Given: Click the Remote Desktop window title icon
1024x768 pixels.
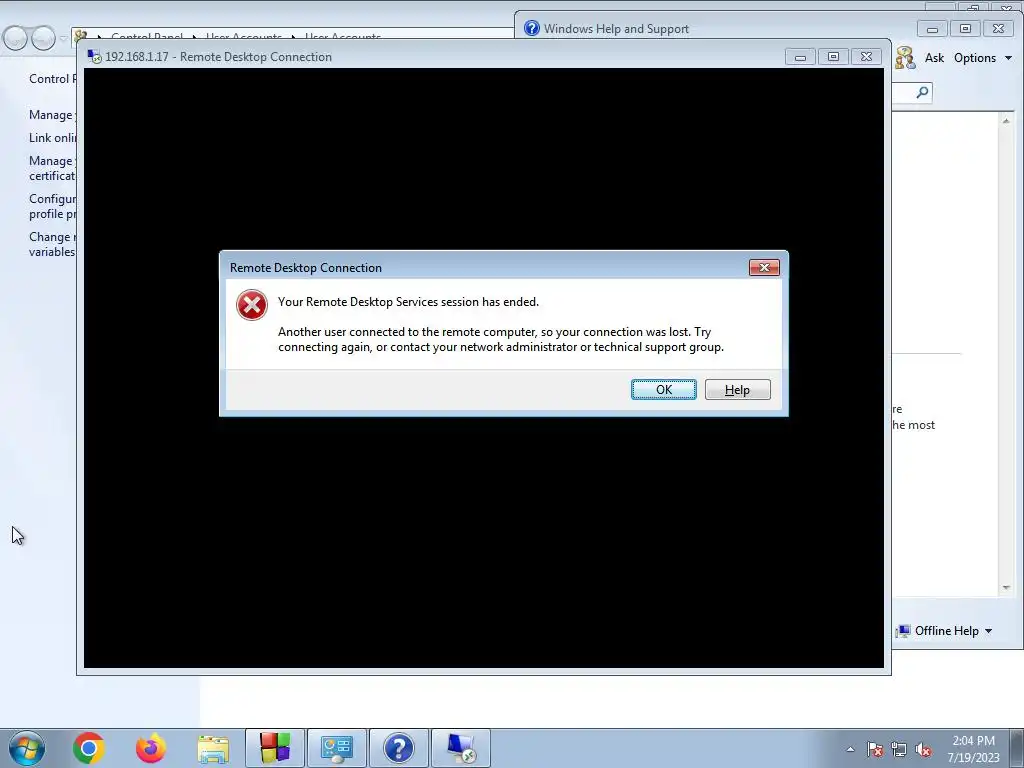Looking at the screenshot, I should pos(95,57).
